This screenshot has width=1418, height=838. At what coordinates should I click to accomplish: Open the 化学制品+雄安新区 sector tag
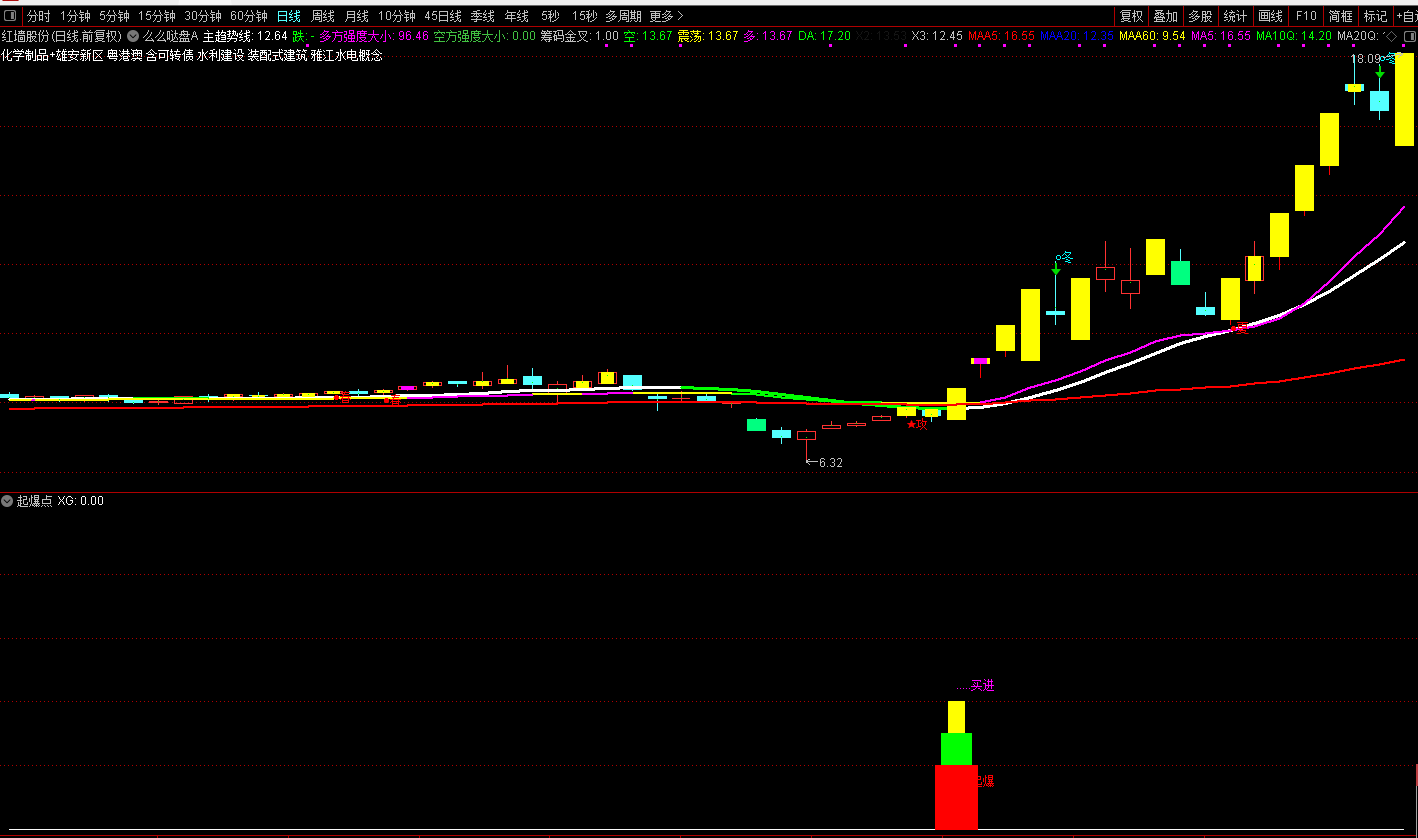pyautogui.click(x=52, y=55)
